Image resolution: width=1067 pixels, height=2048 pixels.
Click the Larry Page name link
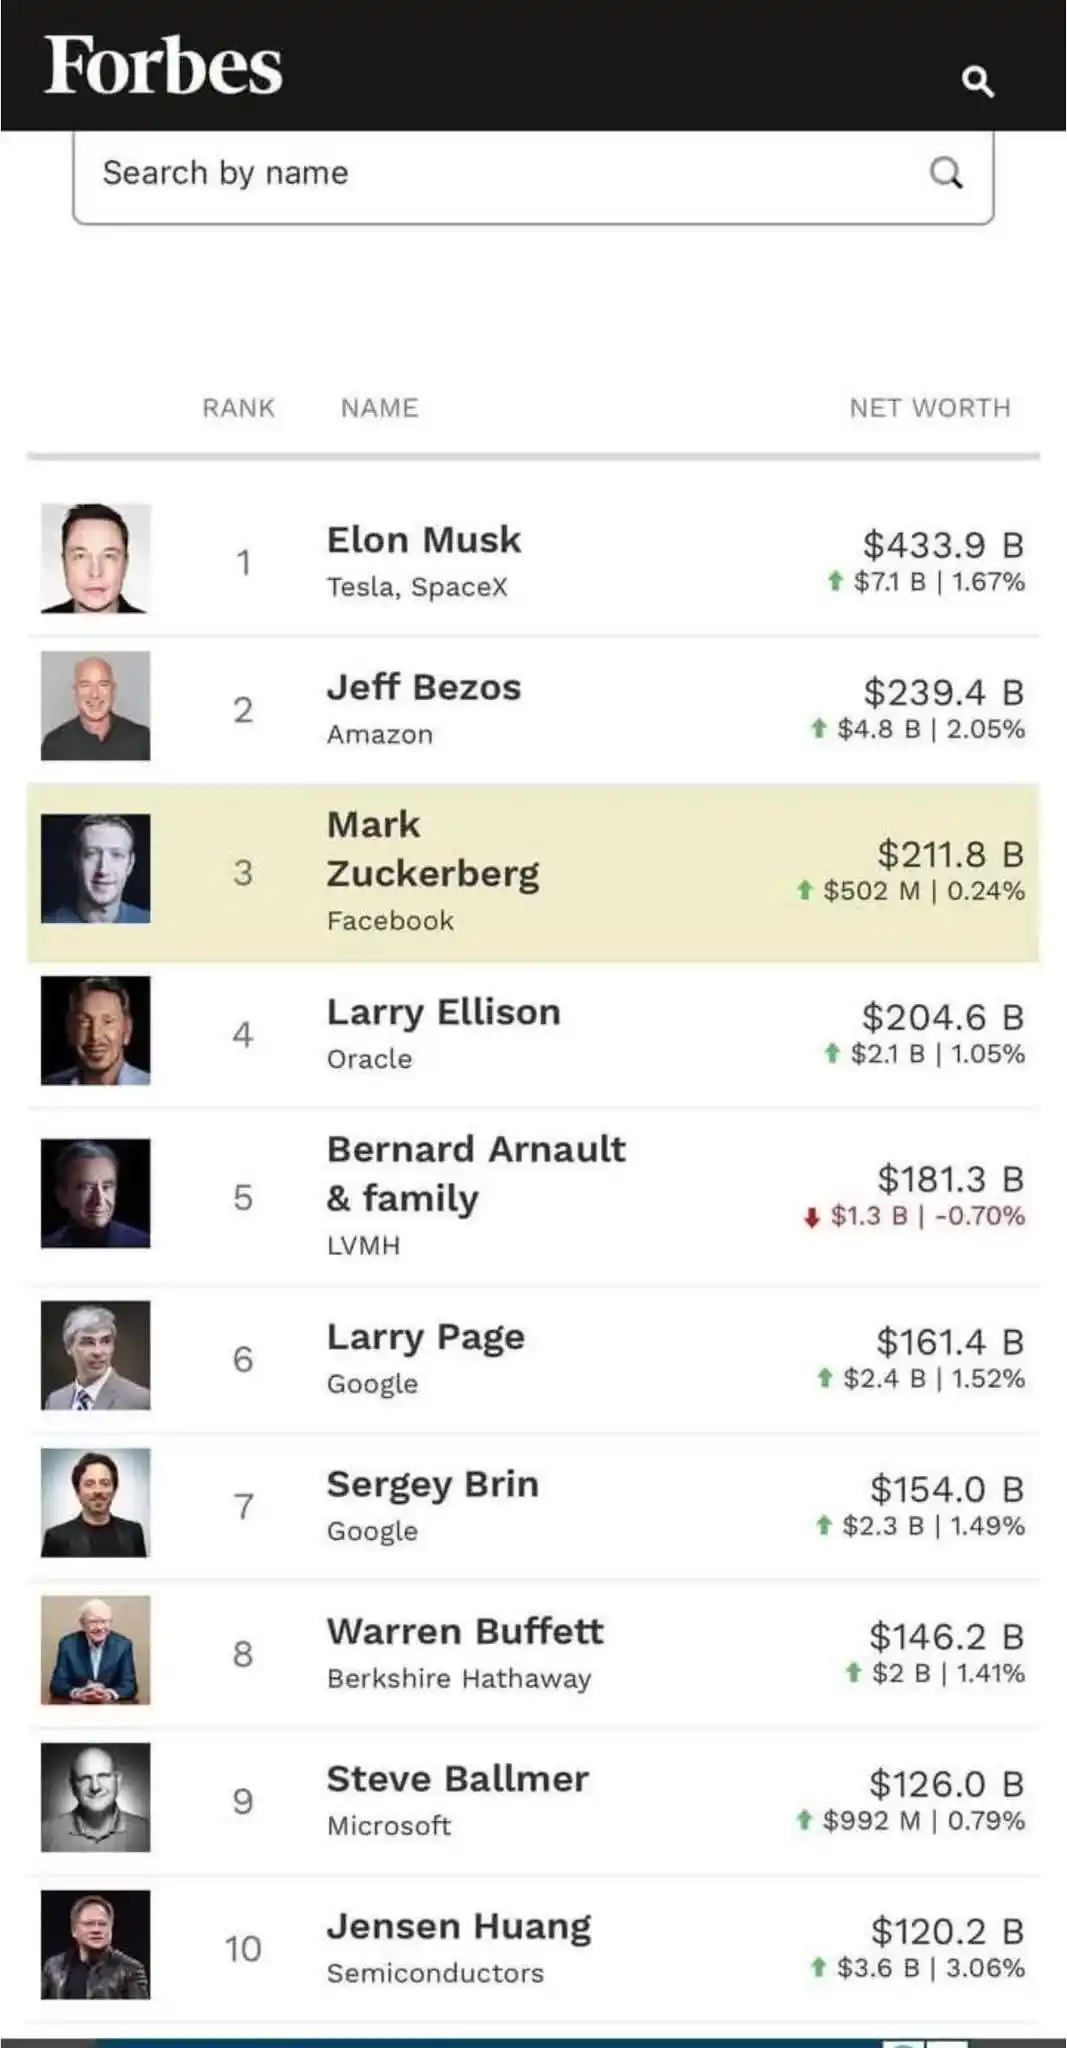coord(425,1337)
